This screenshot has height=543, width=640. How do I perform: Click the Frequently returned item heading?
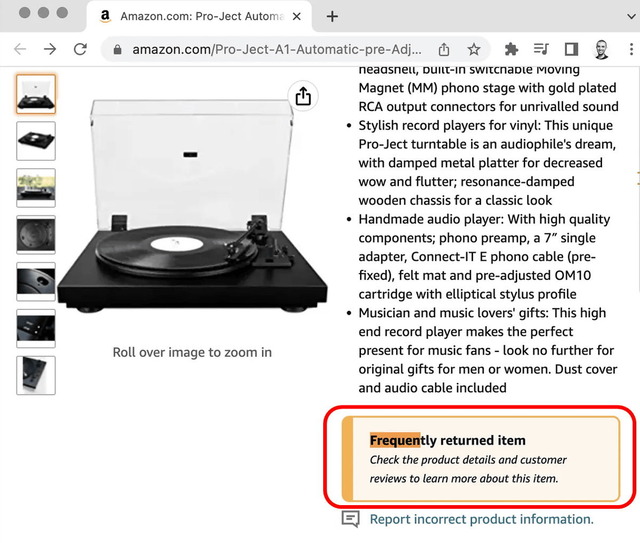[x=447, y=440]
